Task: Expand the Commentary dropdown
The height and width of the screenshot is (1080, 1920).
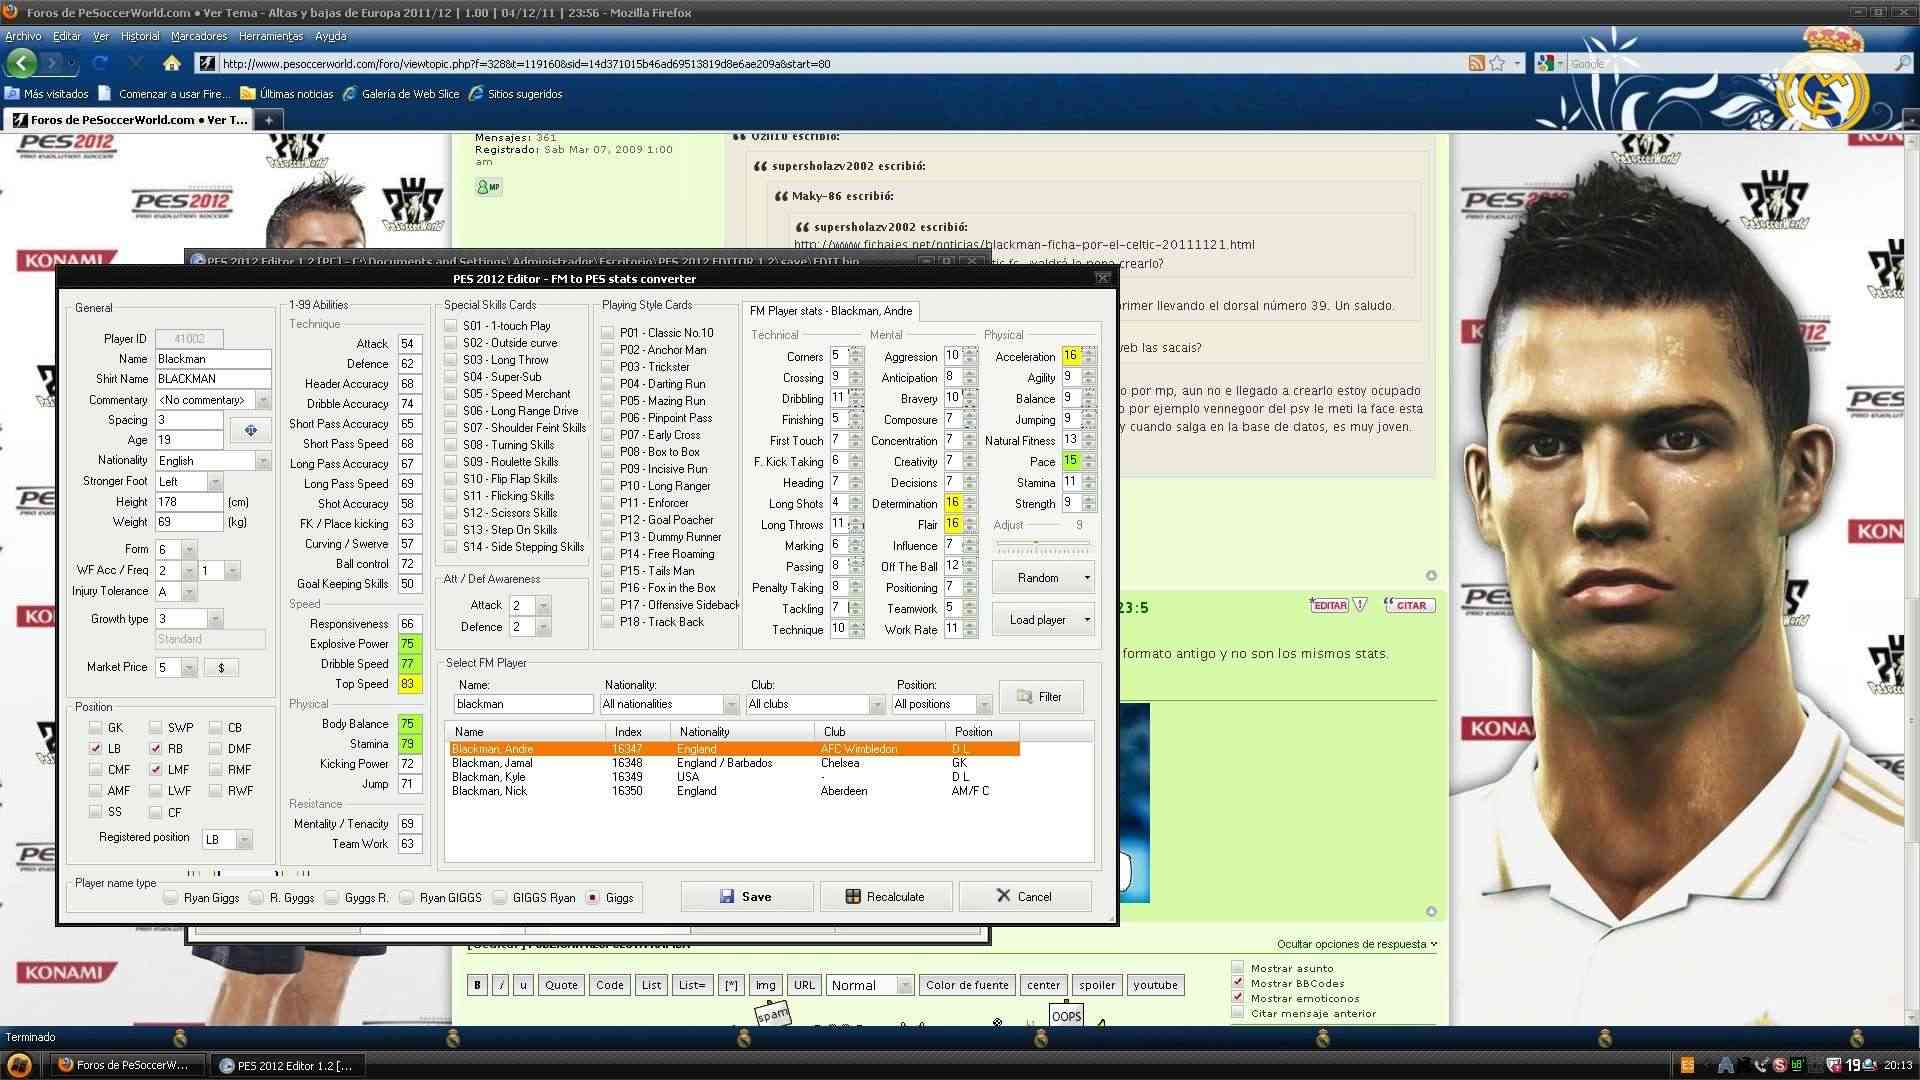Action: click(x=263, y=400)
